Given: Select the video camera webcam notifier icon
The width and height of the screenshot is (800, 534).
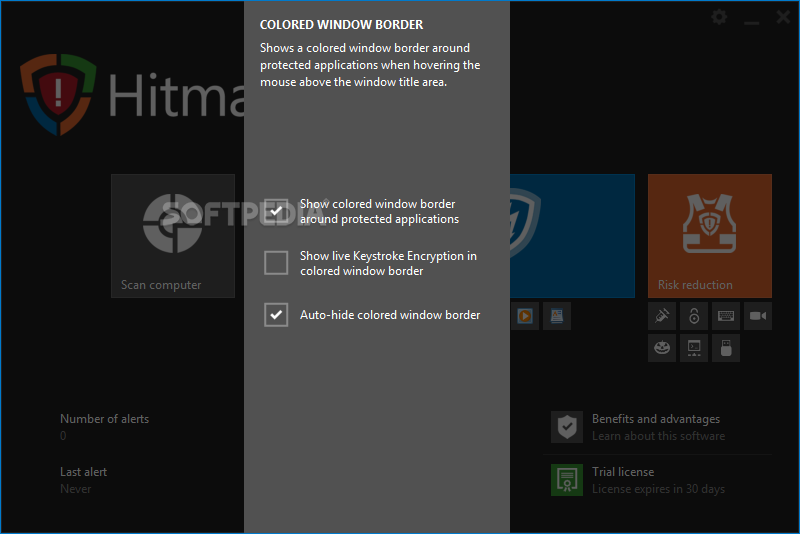Looking at the screenshot, I should click(758, 316).
